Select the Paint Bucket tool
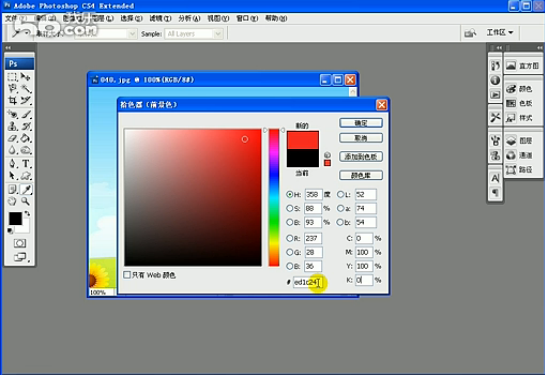545x375 pixels. (x=25, y=138)
